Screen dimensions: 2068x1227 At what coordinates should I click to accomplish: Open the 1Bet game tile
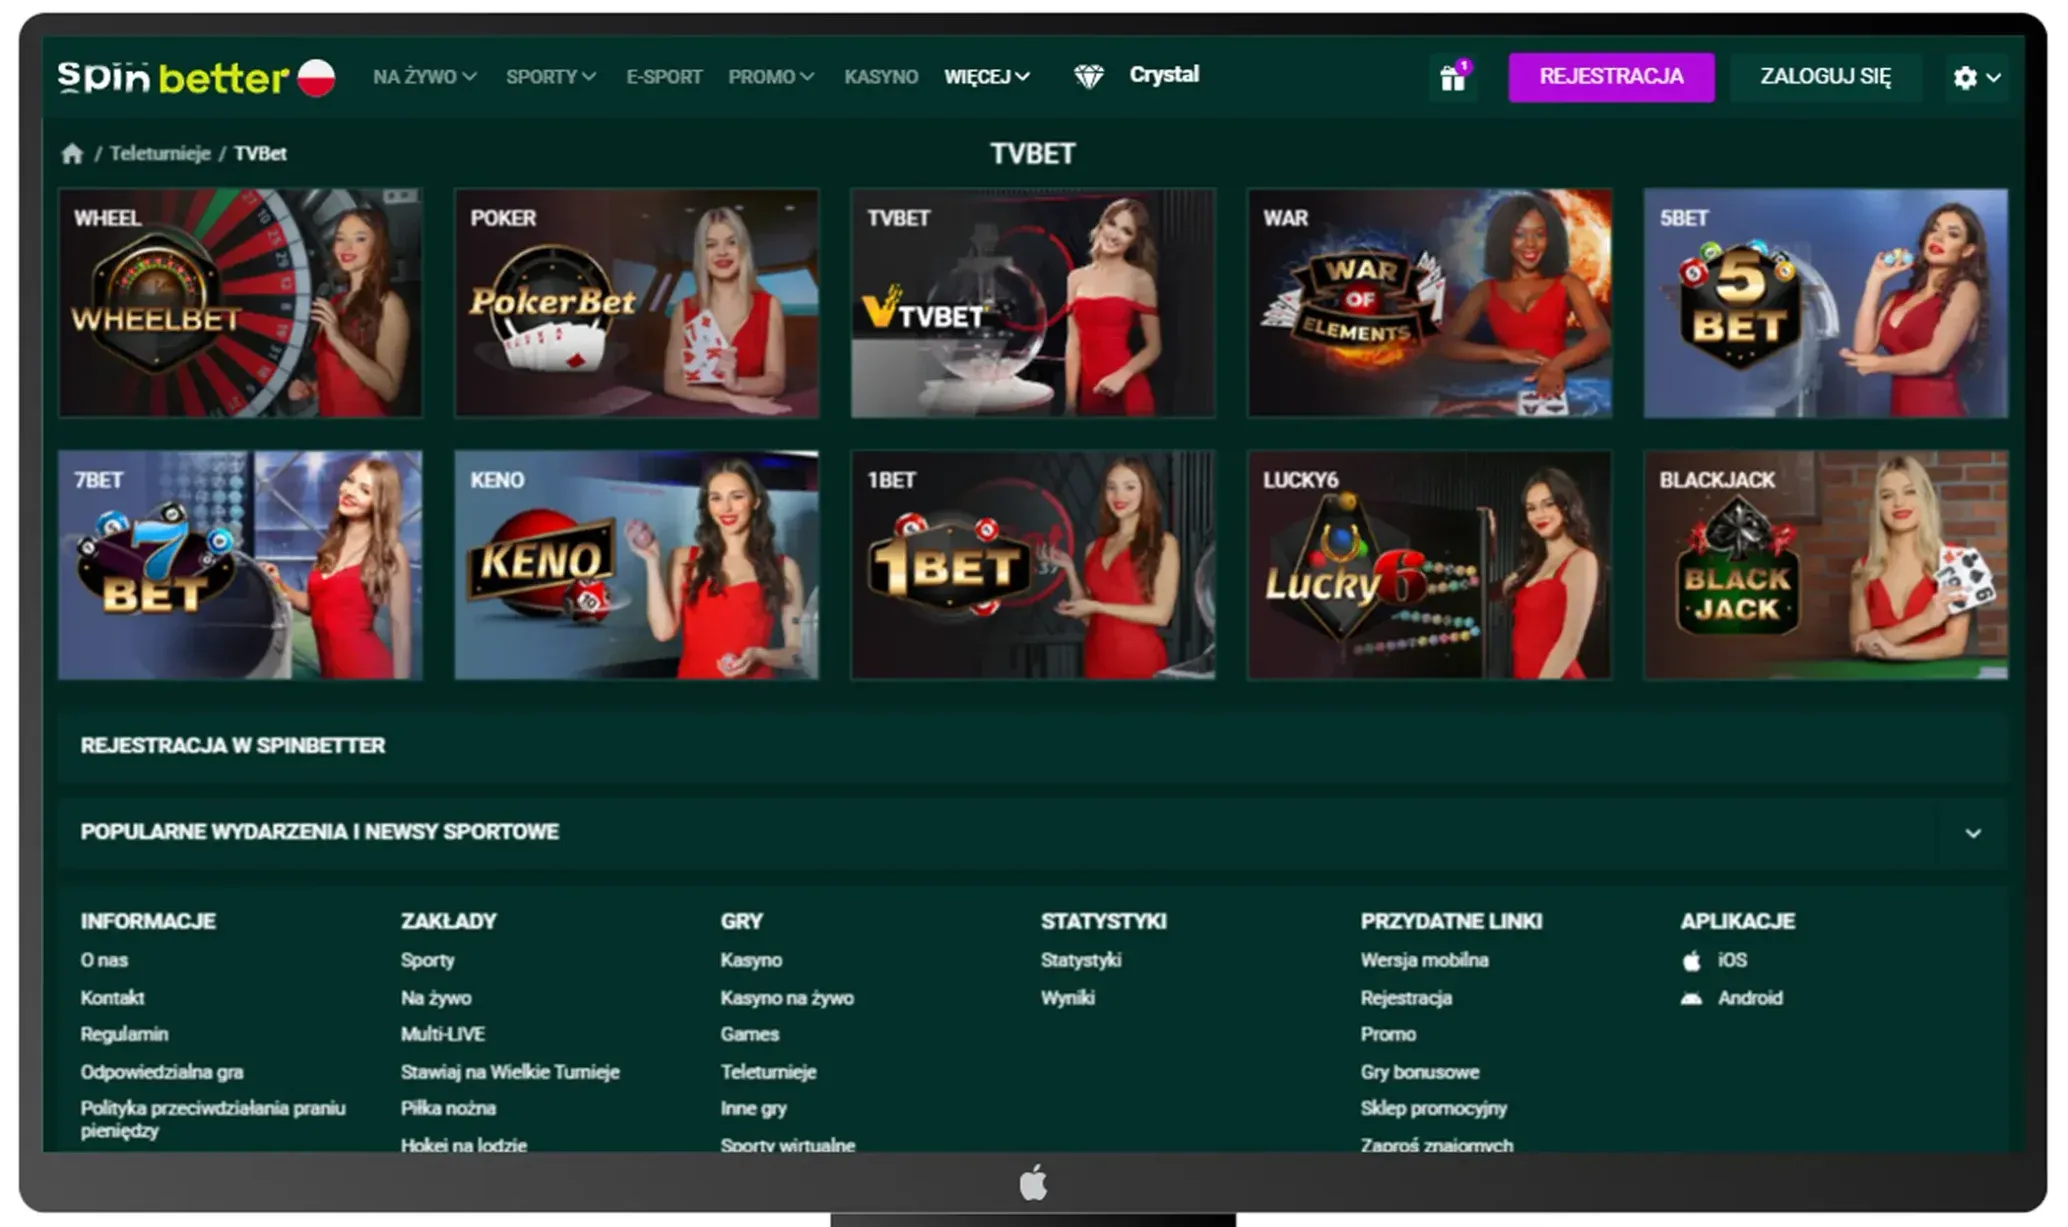coord(1033,565)
